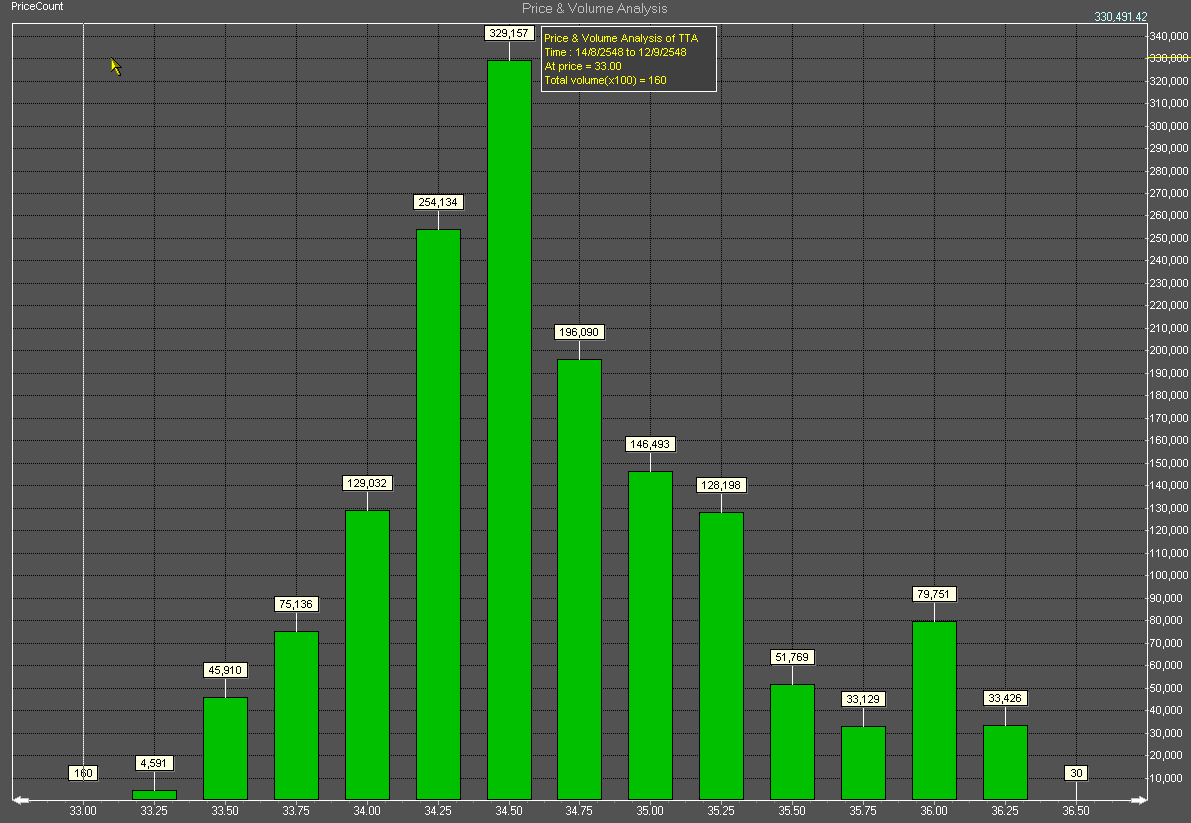
Task: Click the green bar at price 35.75
Action: click(863, 763)
